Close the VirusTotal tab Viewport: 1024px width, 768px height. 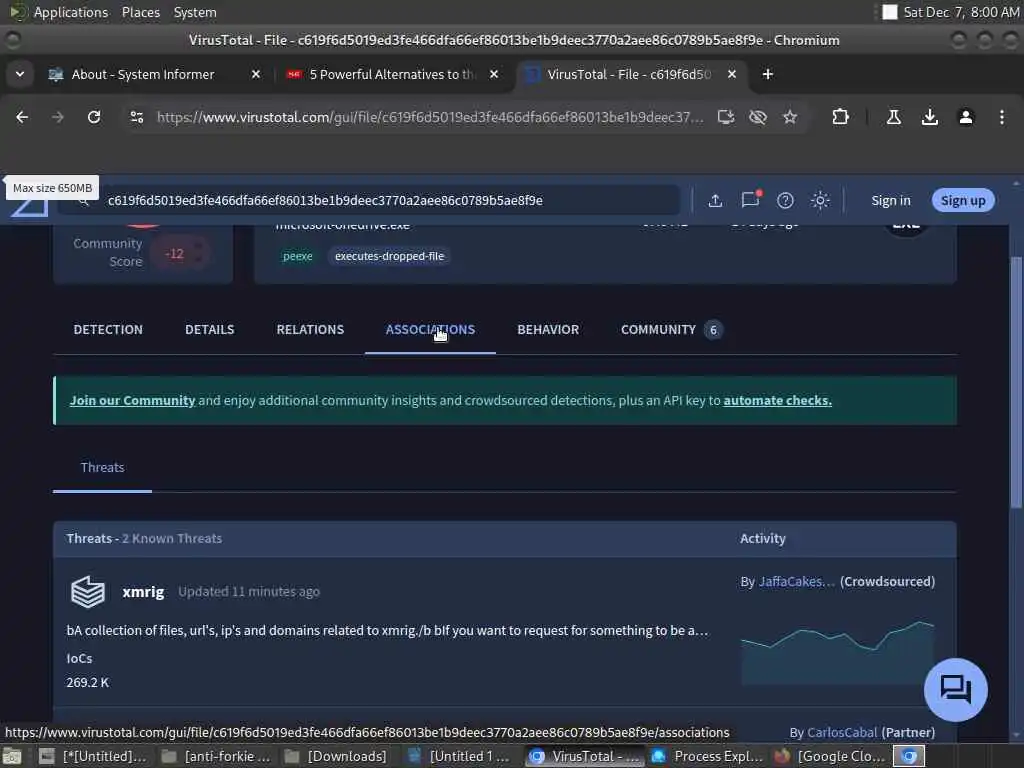click(732, 74)
